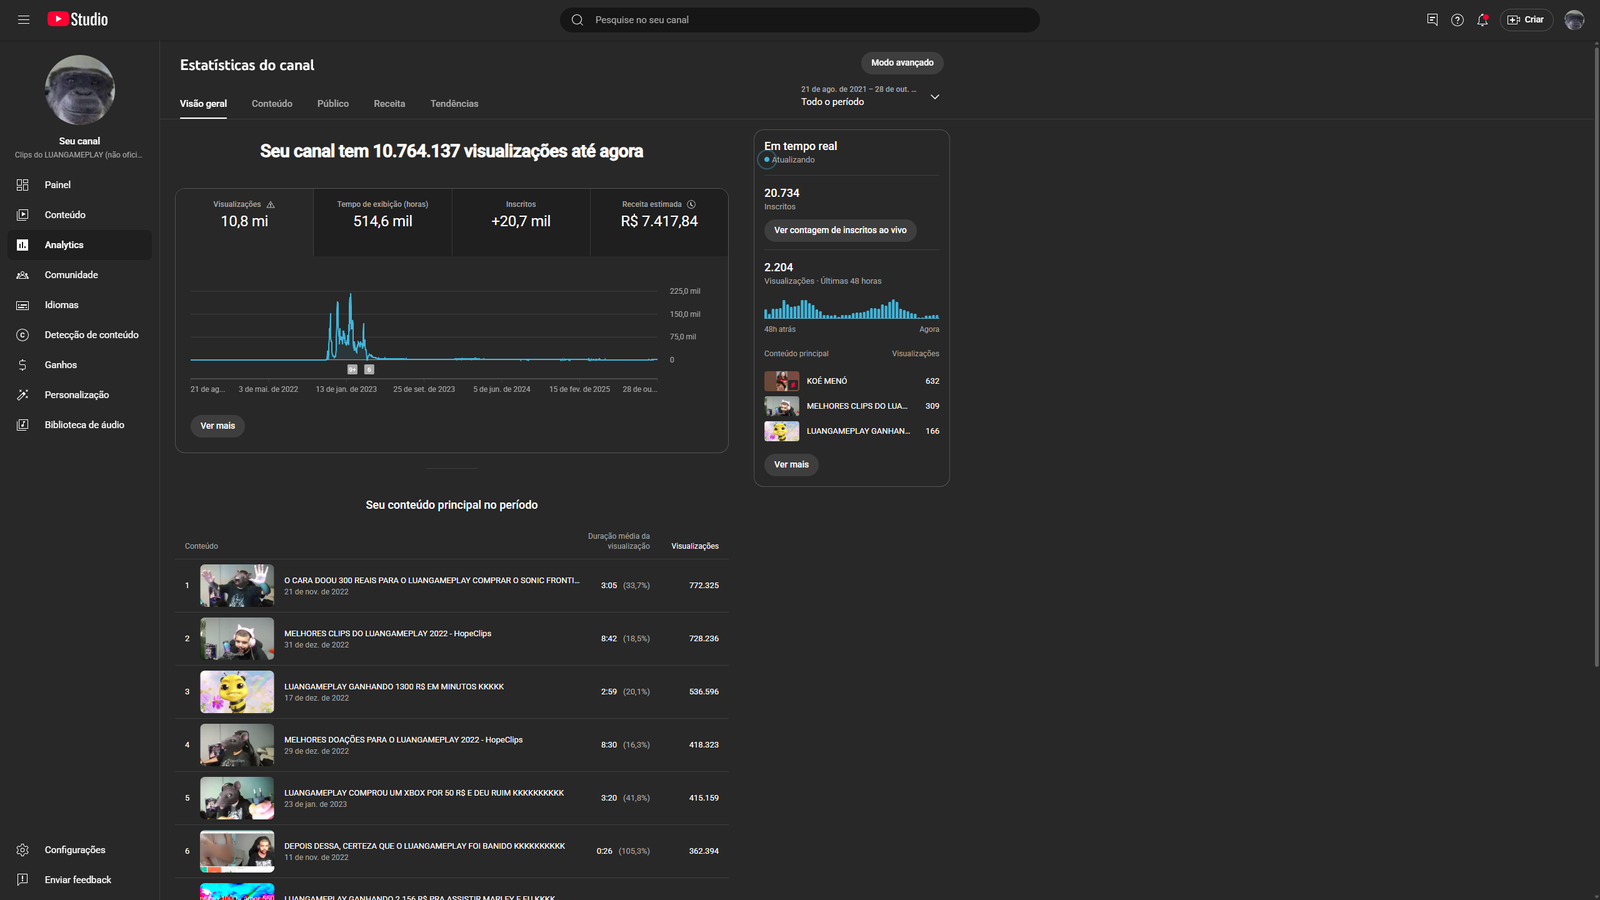The image size is (1600, 900).
Task: Open the help question mark icon
Action: pos(1457,20)
